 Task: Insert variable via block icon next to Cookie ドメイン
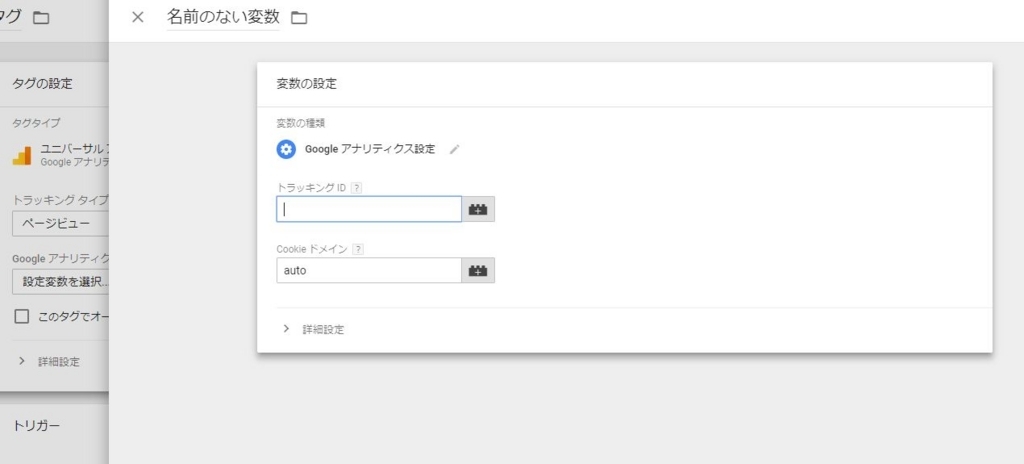(x=478, y=271)
